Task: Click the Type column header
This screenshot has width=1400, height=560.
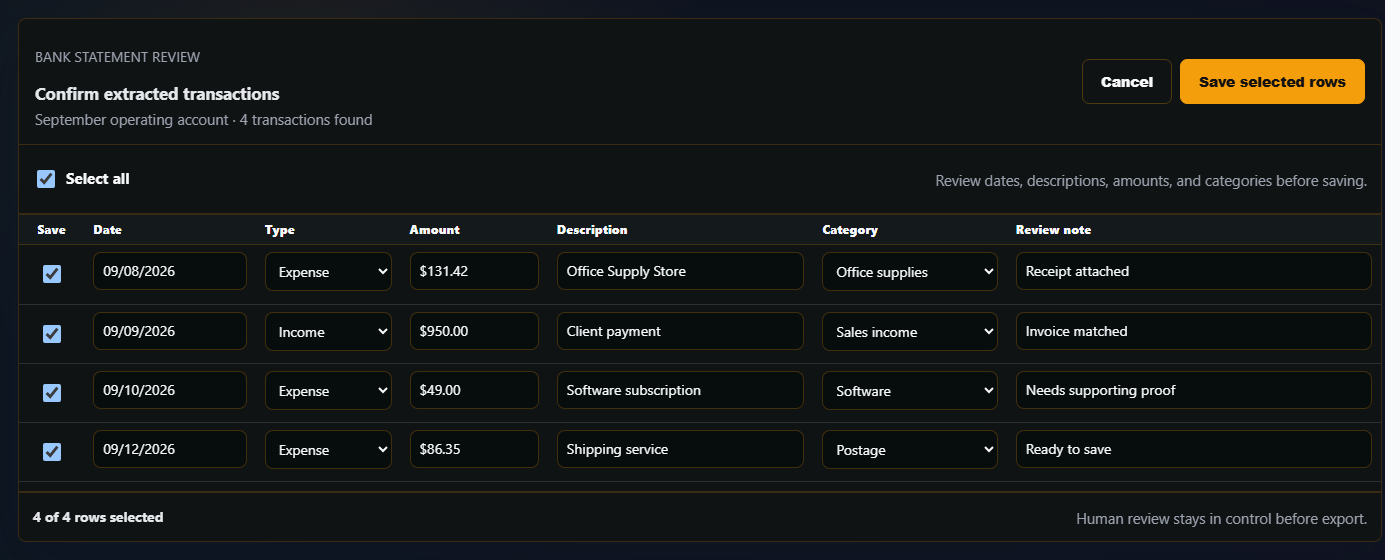Action: coord(280,230)
